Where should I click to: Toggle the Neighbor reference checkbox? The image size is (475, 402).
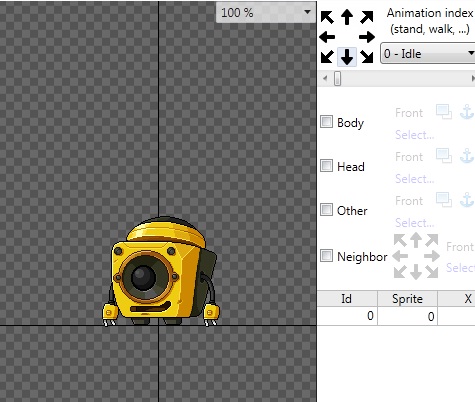click(x=326, y=256)
